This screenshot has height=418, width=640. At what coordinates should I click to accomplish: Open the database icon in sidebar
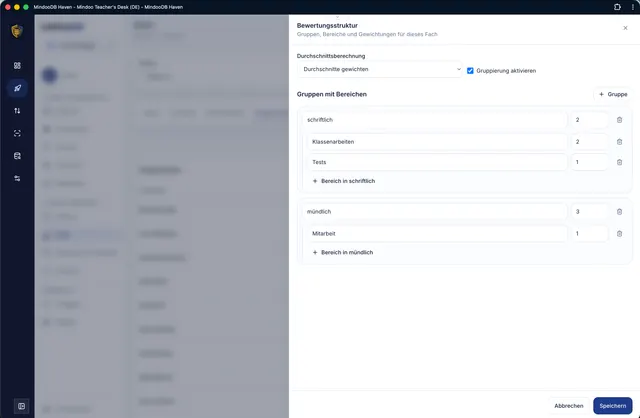click(17, 156)
